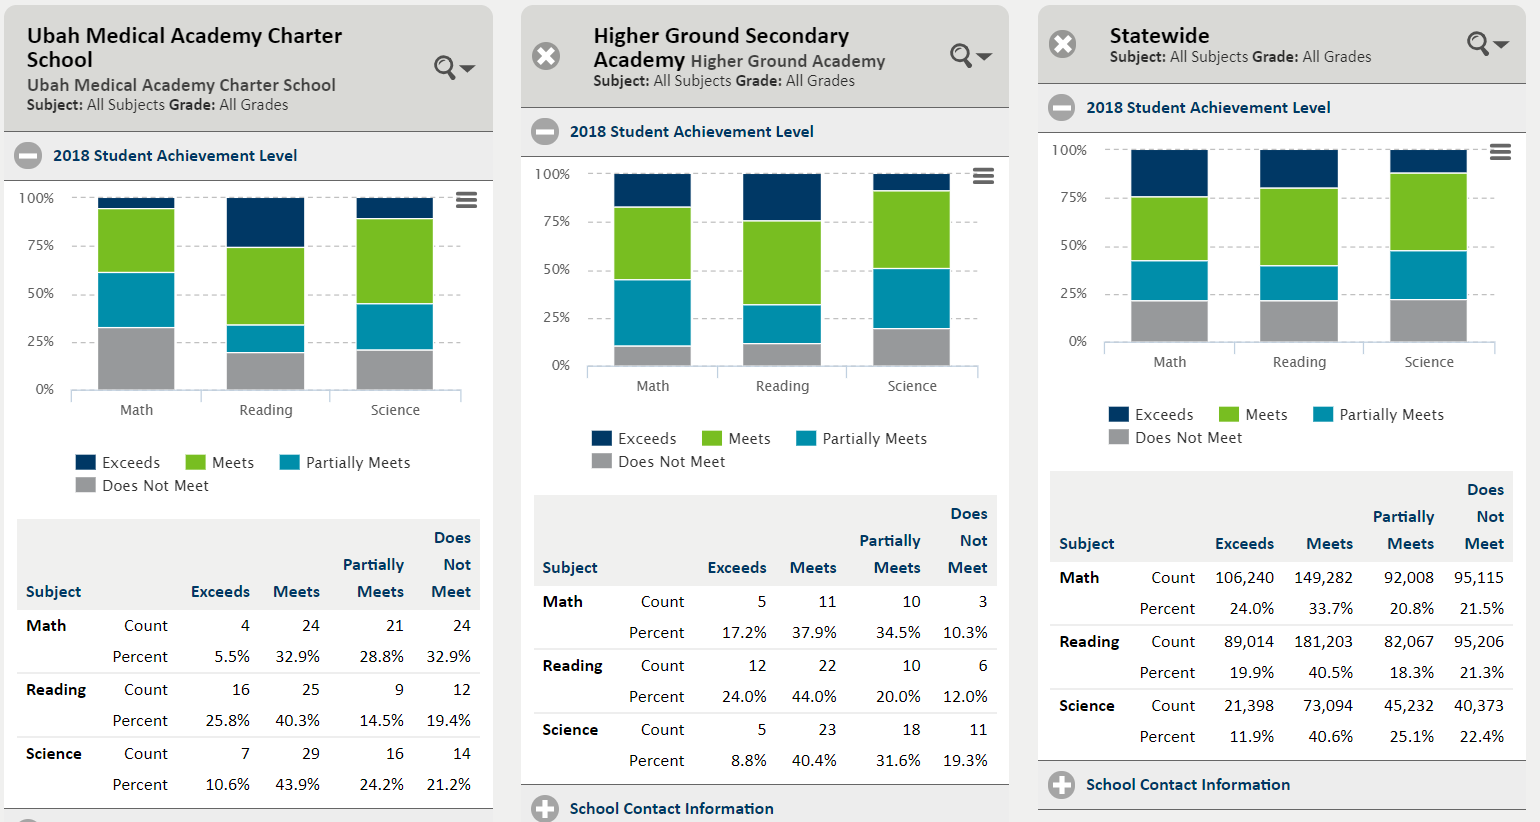1540x822 pixels.
Task: Click Science axis label in Ubah chart
Action: pos(395,410)
